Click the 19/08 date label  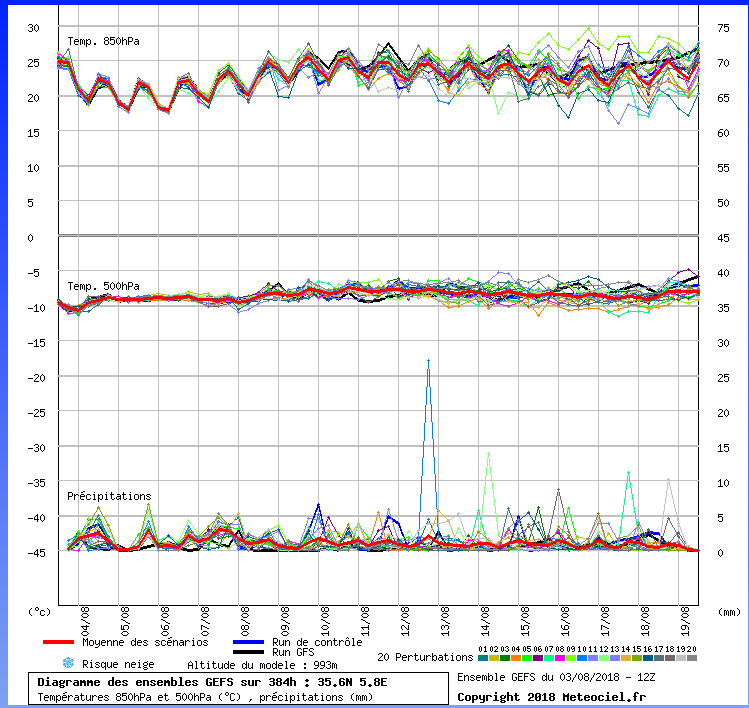coord(685,622)
